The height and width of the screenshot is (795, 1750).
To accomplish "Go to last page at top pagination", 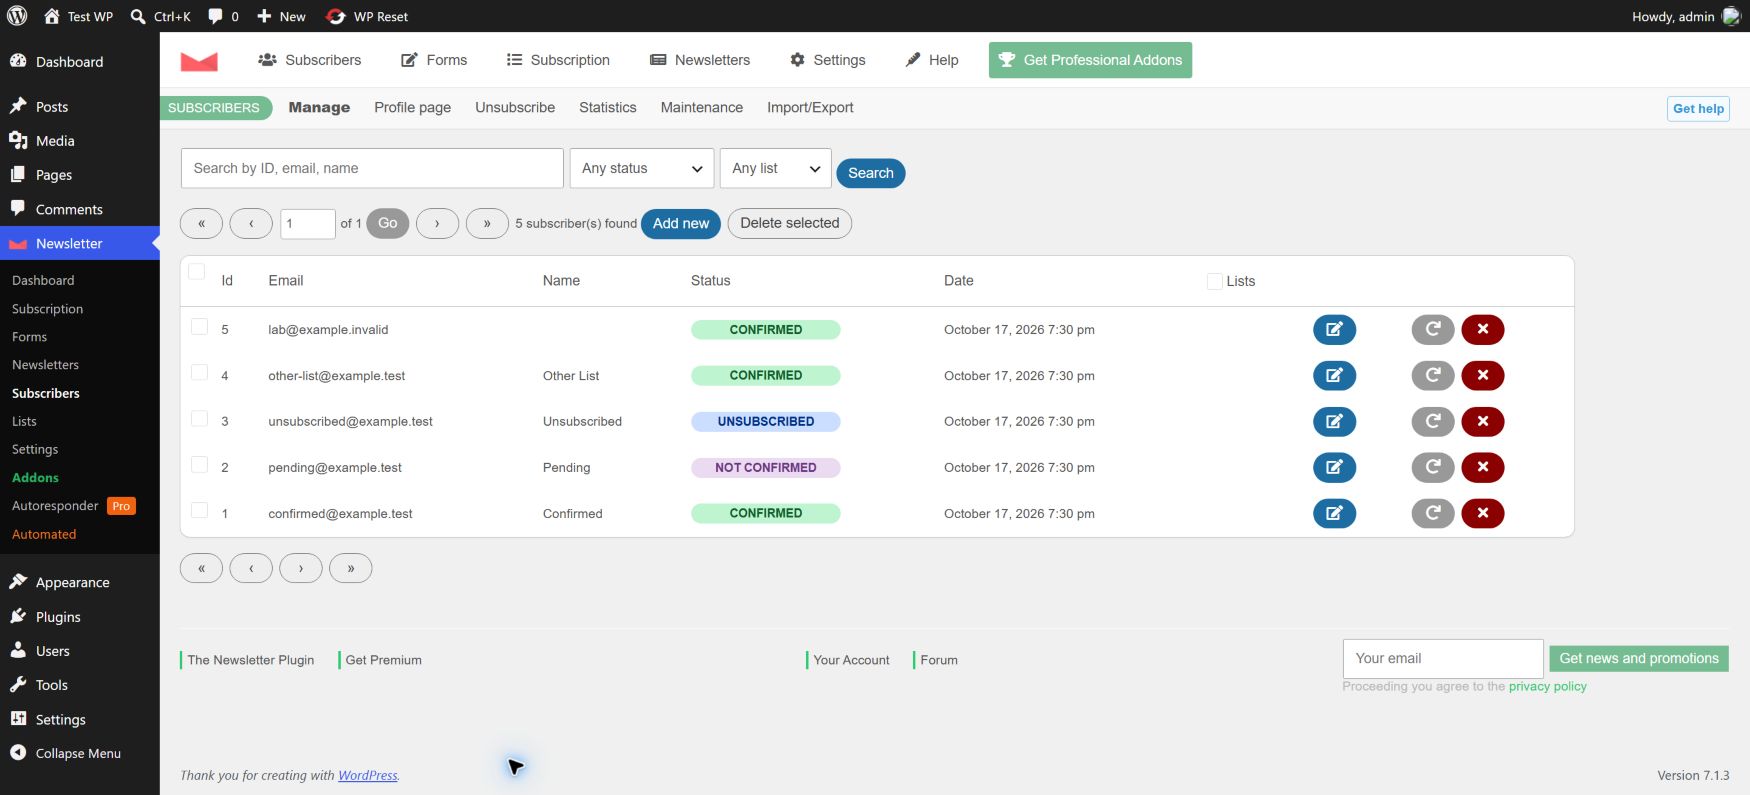I will pos(487,223).
